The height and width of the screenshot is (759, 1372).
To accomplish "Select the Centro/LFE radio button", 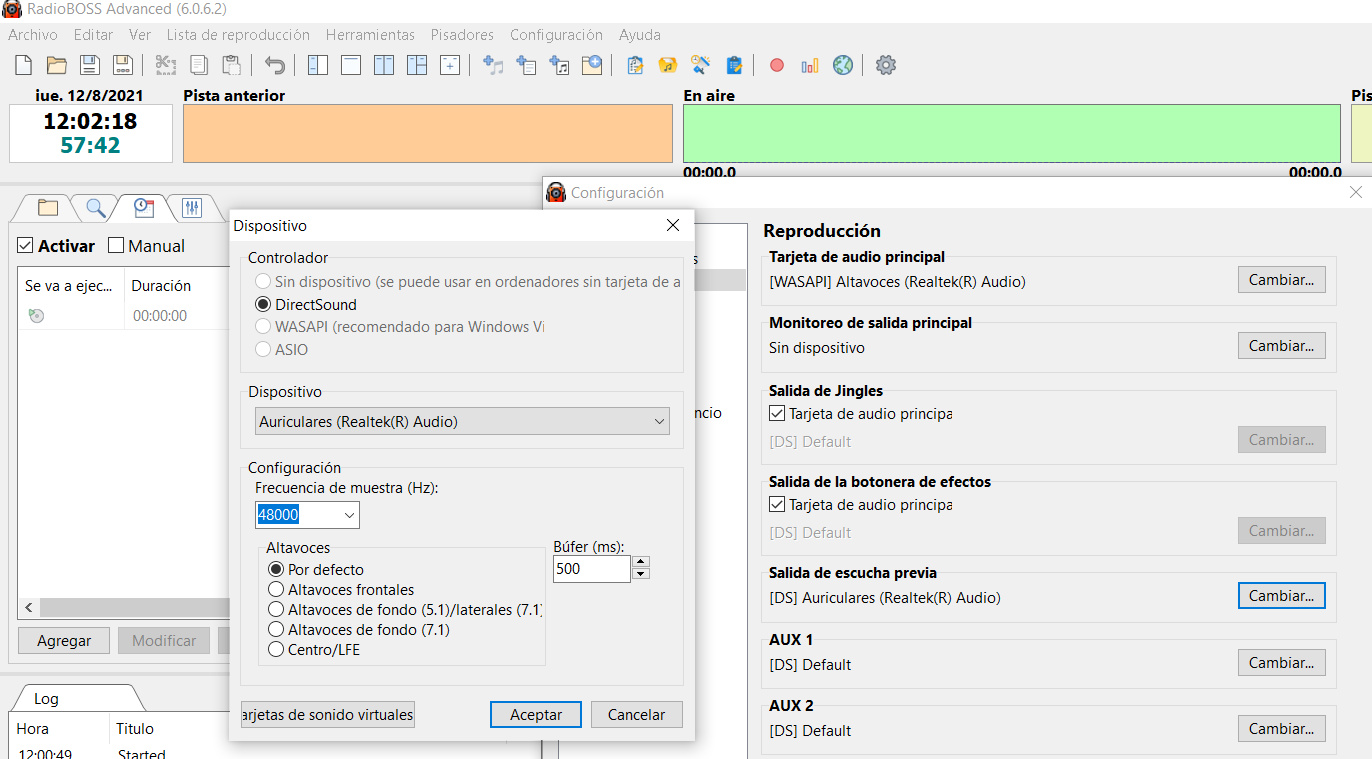I will click(276, 650).
